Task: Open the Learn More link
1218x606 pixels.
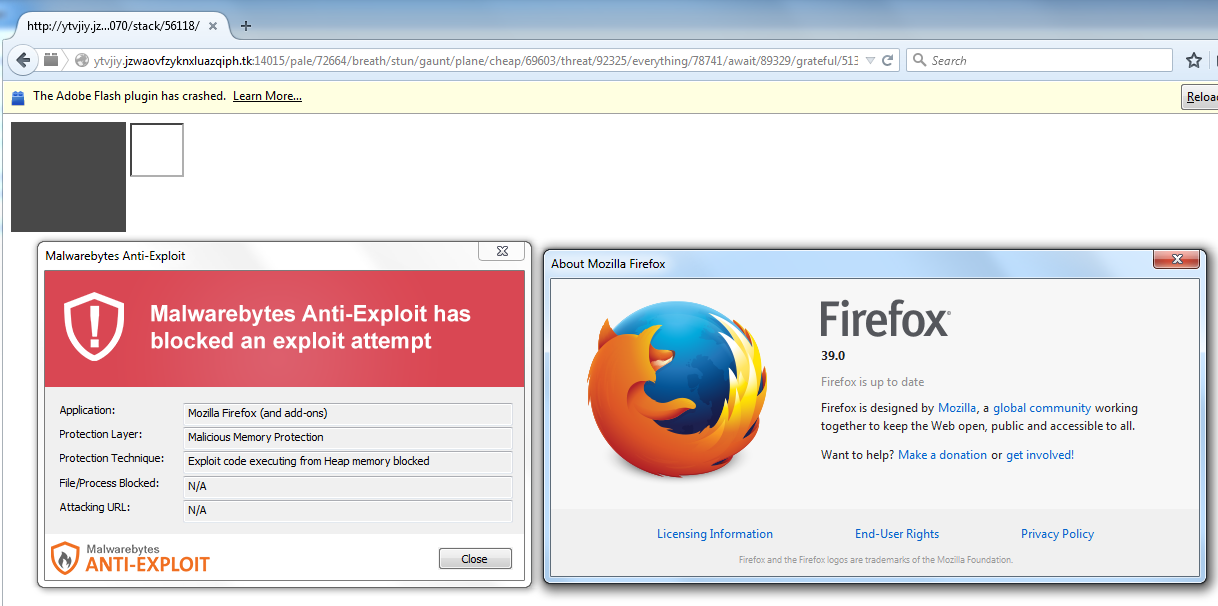Action: pyautogui.click(x=267, y=96)
